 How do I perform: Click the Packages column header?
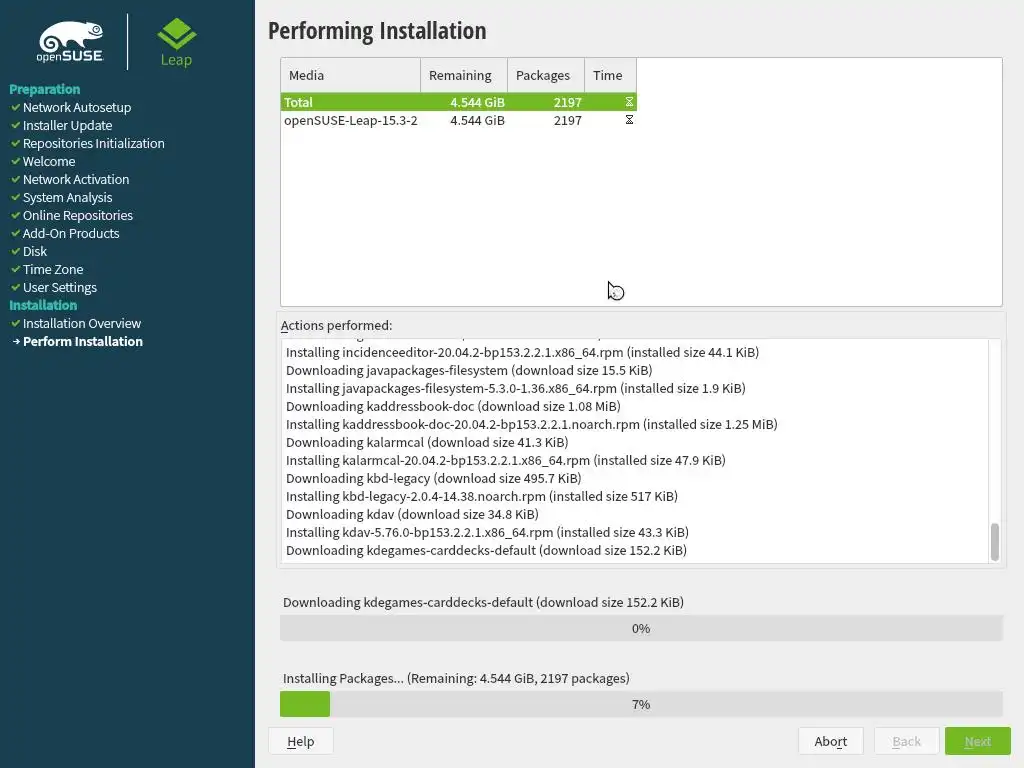click(x=546, y=75)
